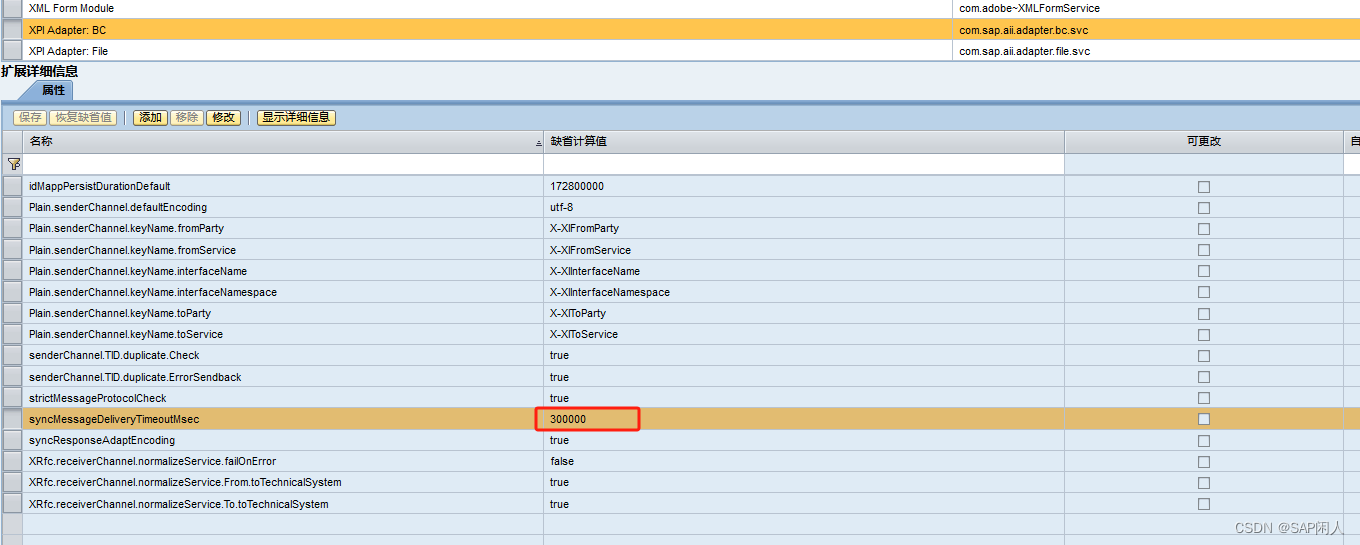The height and width of the screenshot is (545, 1360).
Task: Click com.sap.aii.adapter.file.svc cell
Action: coord(1156,51)
